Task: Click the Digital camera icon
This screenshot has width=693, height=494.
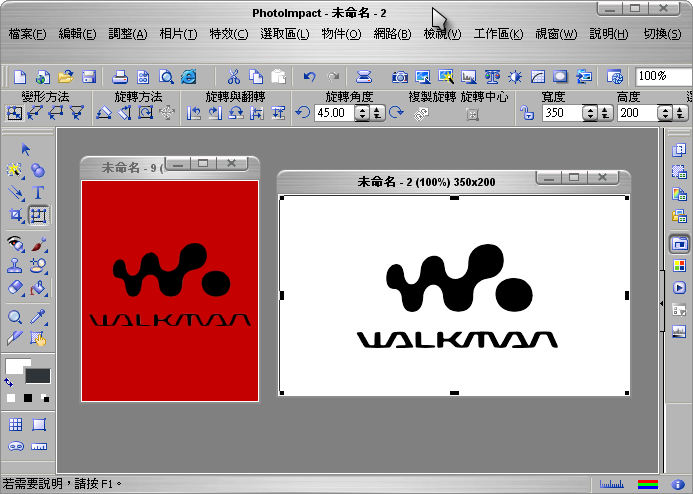Action: tap(400, 77)
